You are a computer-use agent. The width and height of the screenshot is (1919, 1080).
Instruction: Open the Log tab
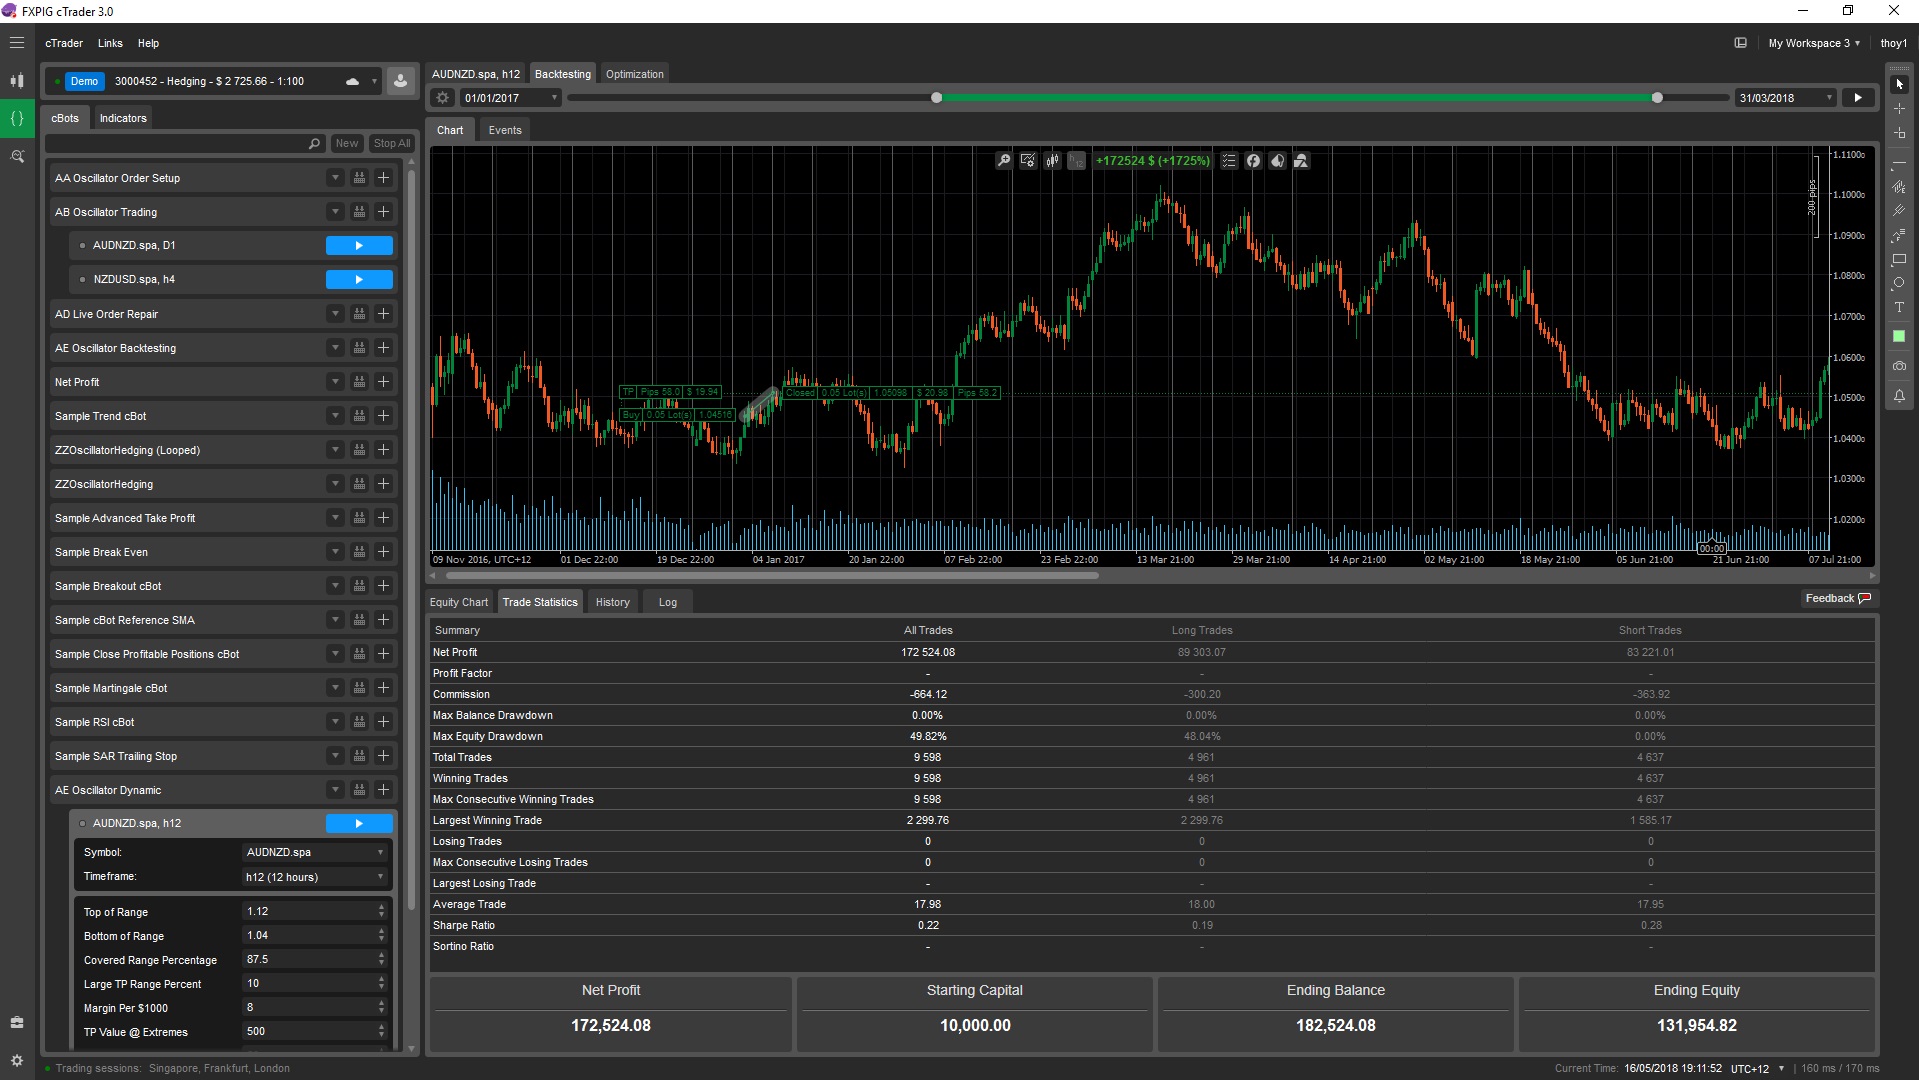tap(668, 602)
